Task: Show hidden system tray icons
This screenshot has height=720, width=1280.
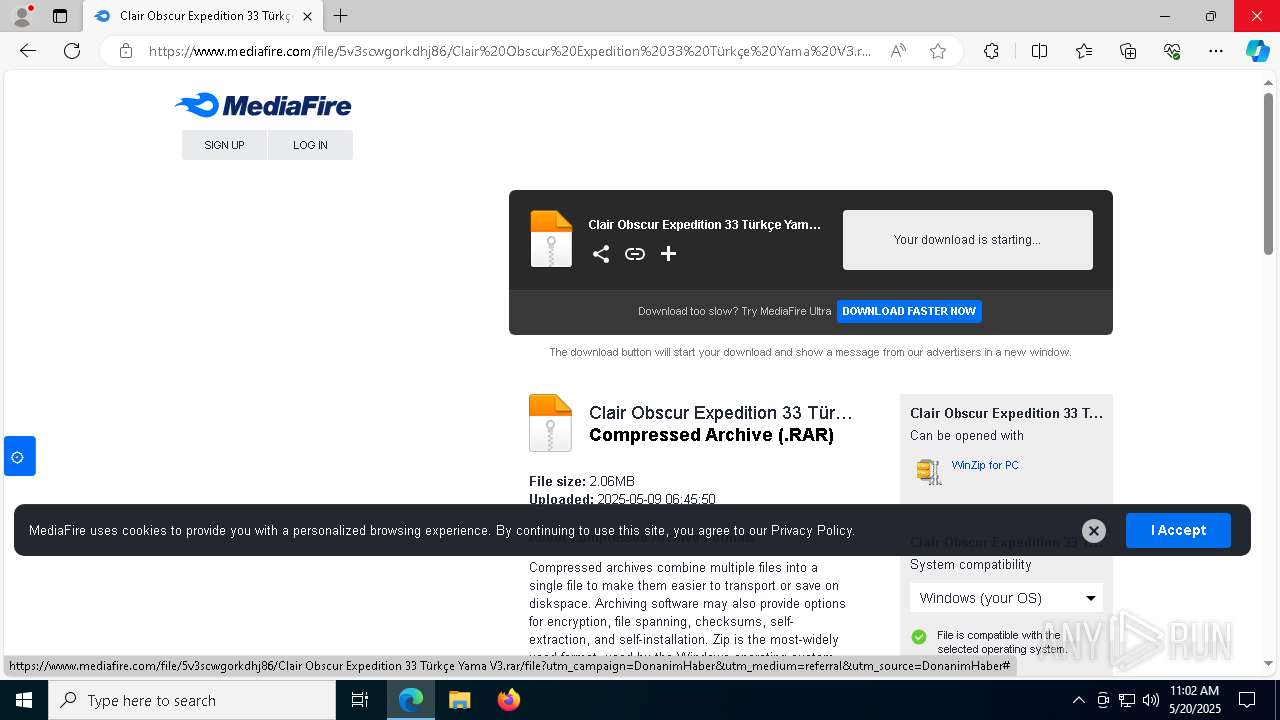Action: pyautogui.click(x=1078, y=700)
